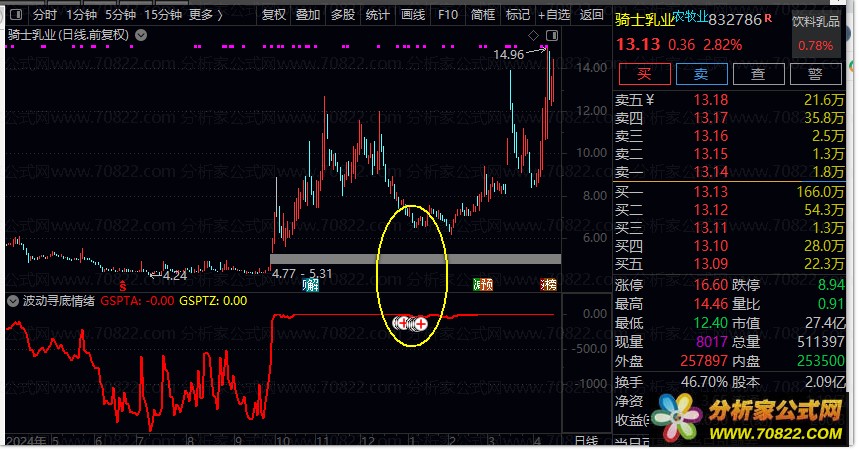Toggle the 简框 simple frame
Viewport: 859px width, 450px height.
coord(483,15)
